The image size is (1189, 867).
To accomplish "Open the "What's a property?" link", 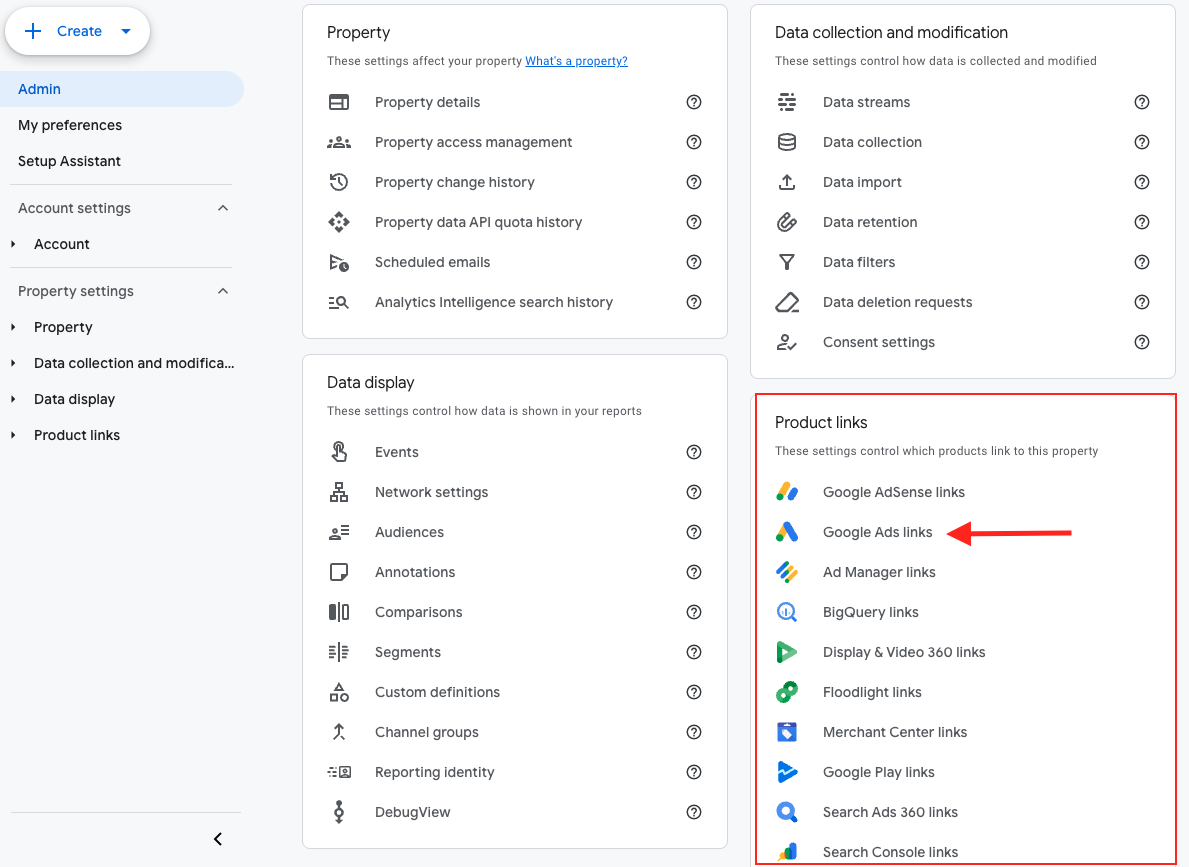I will (576, 61).
